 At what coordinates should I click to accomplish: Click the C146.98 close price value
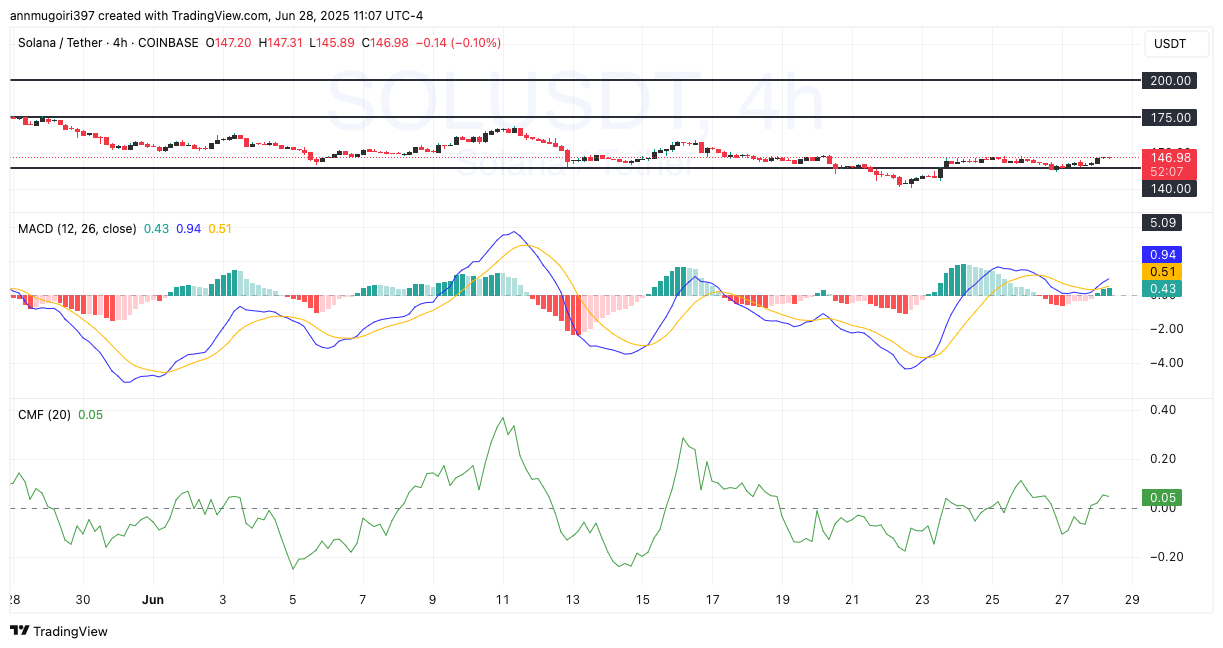pos(386,43)
